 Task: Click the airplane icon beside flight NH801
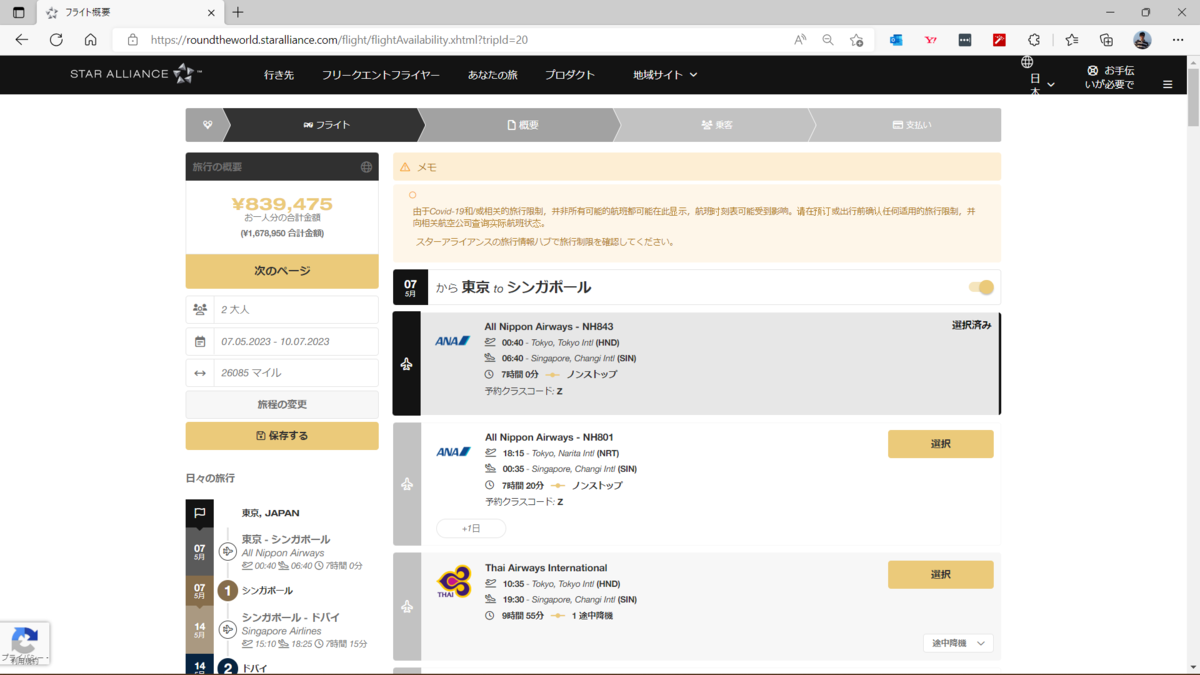click(x=406, y=484)
